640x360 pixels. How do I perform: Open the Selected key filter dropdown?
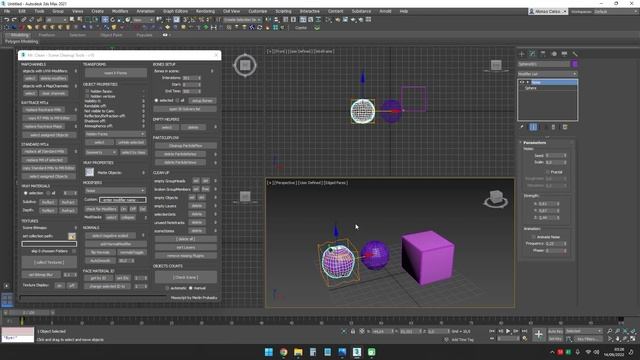[584, 331]
